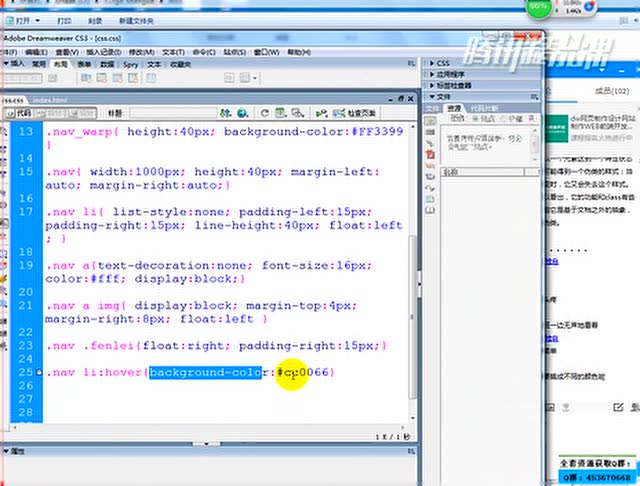Click the #FF3399 color value in code

click(x=377, y=131)
